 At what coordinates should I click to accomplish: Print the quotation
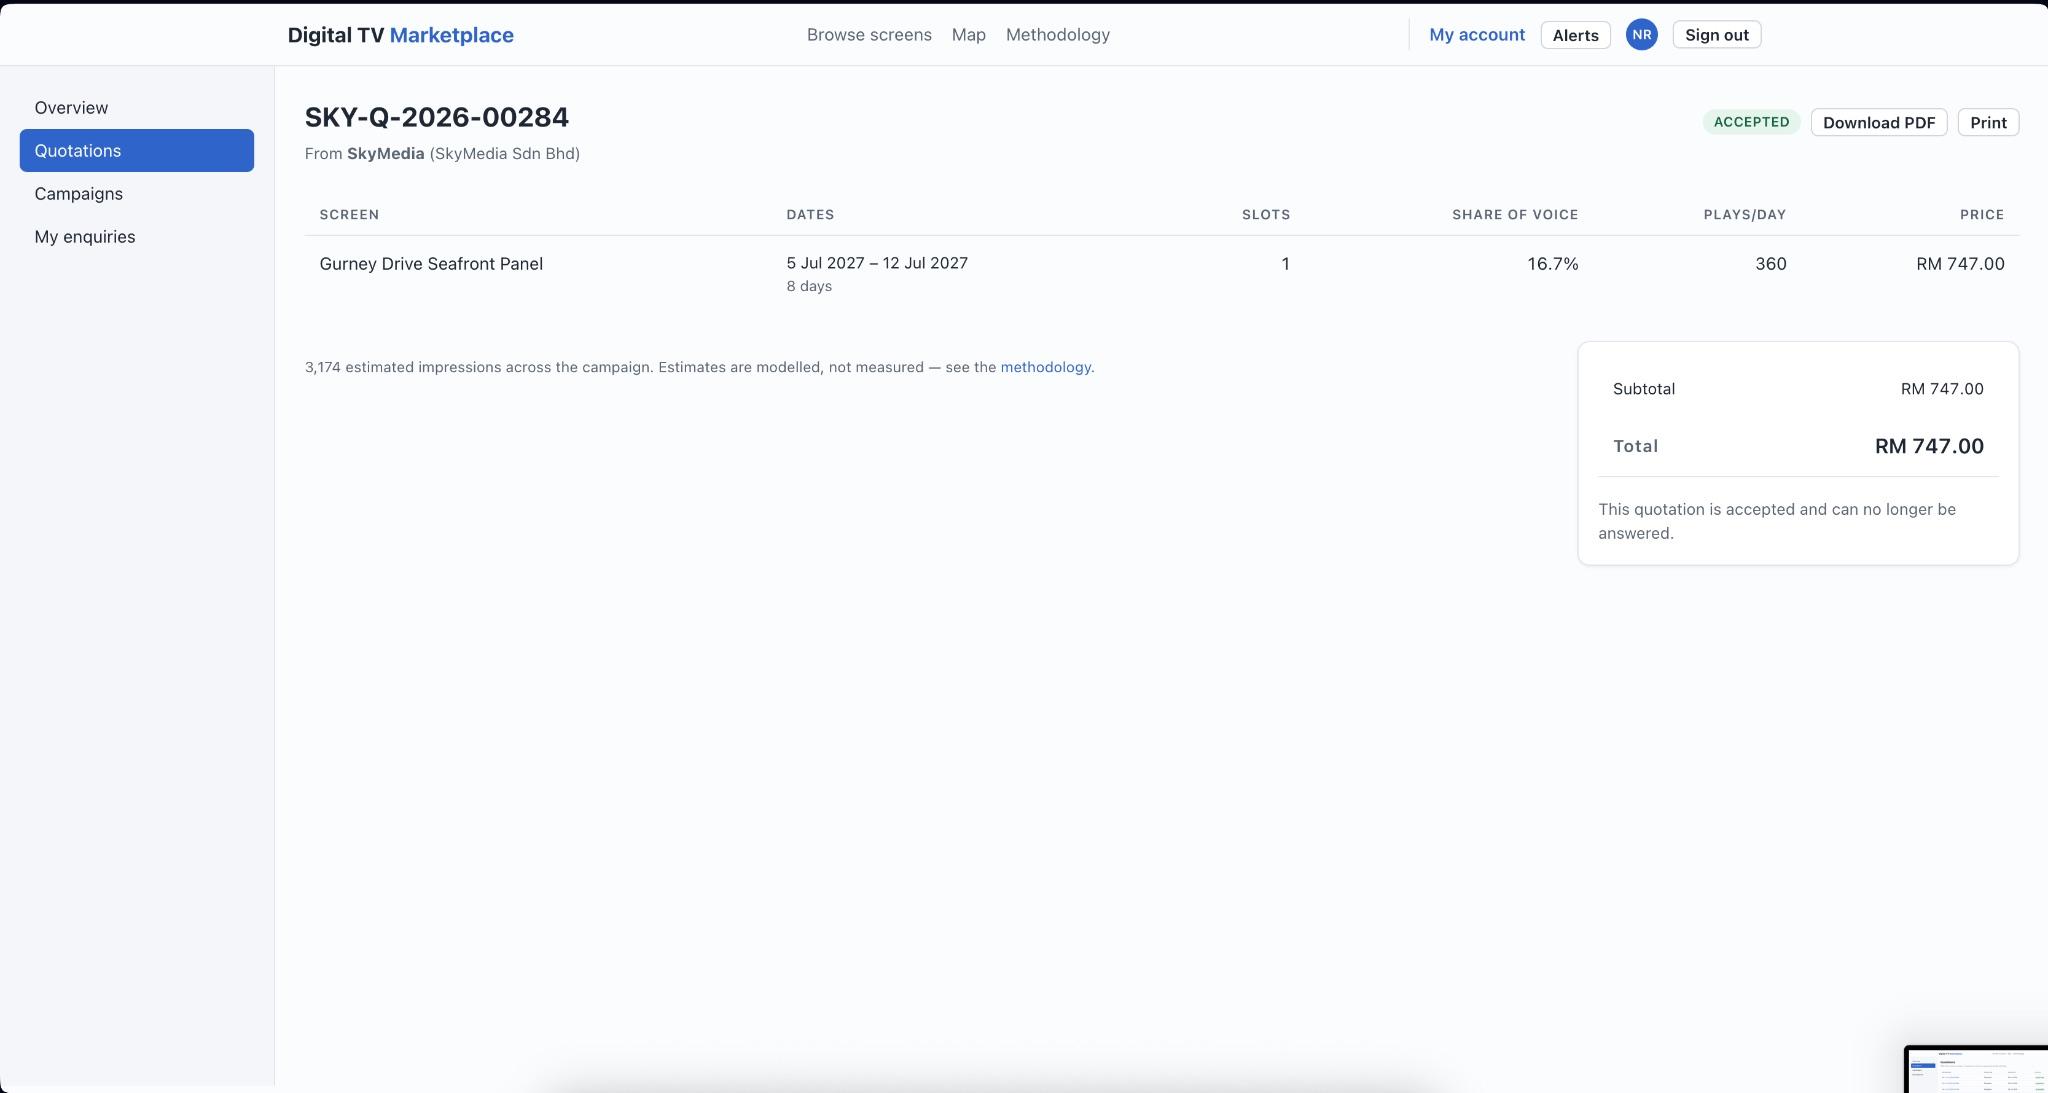coord(1988,123)
